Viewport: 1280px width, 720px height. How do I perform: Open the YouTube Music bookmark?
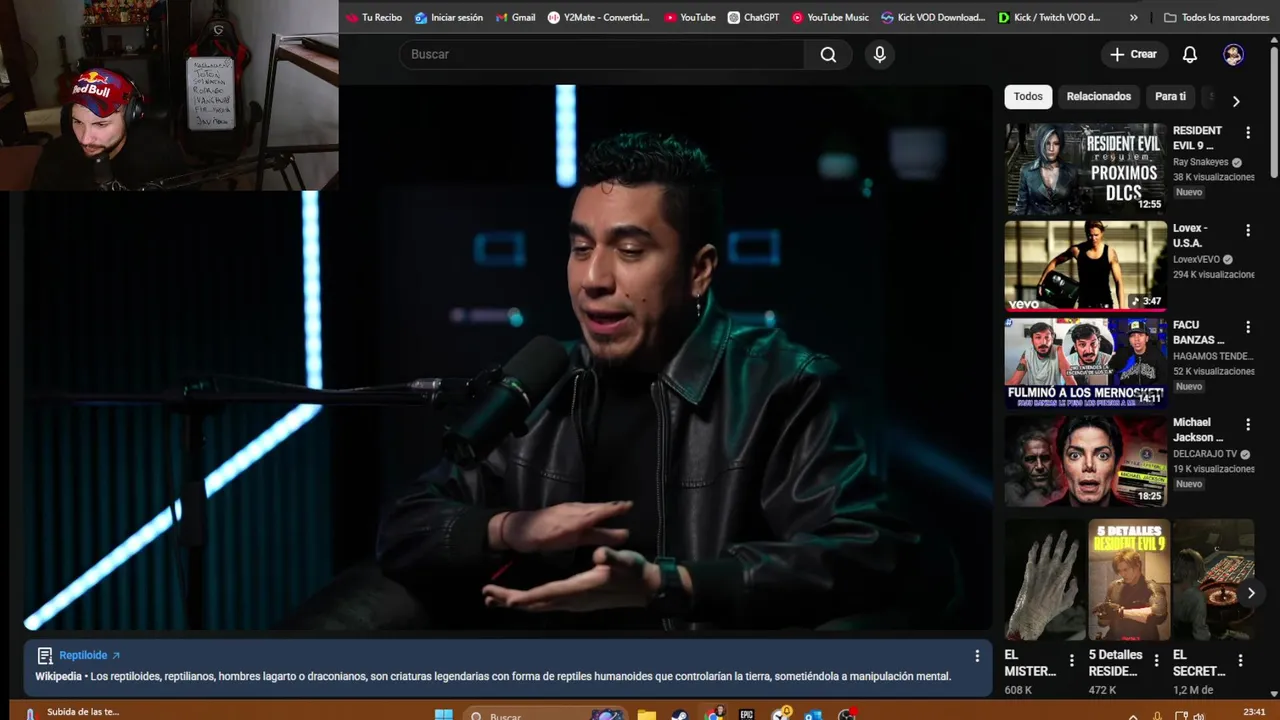(x=830, y=17)
